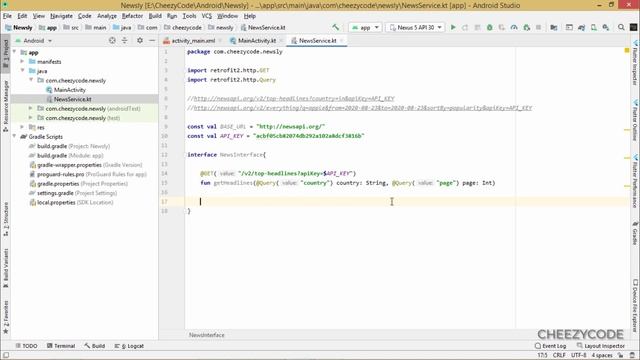Click the Apply Code Changes icon
The image size is (640, 360).
coord(477,27)
